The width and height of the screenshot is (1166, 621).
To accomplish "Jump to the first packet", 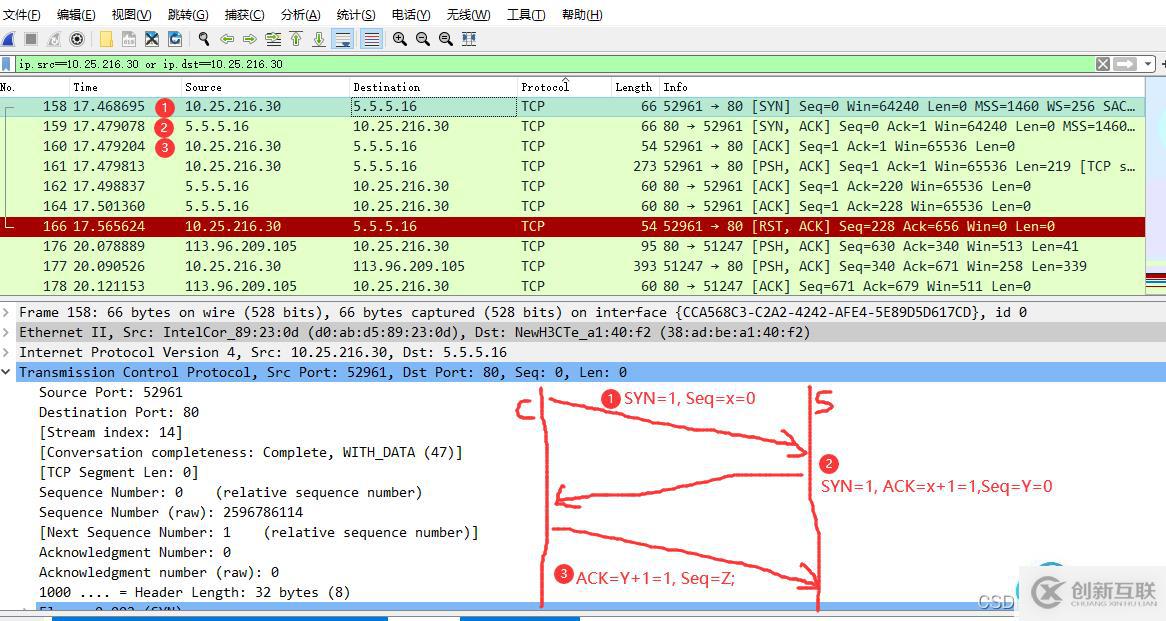I will [x=296, y=39].
